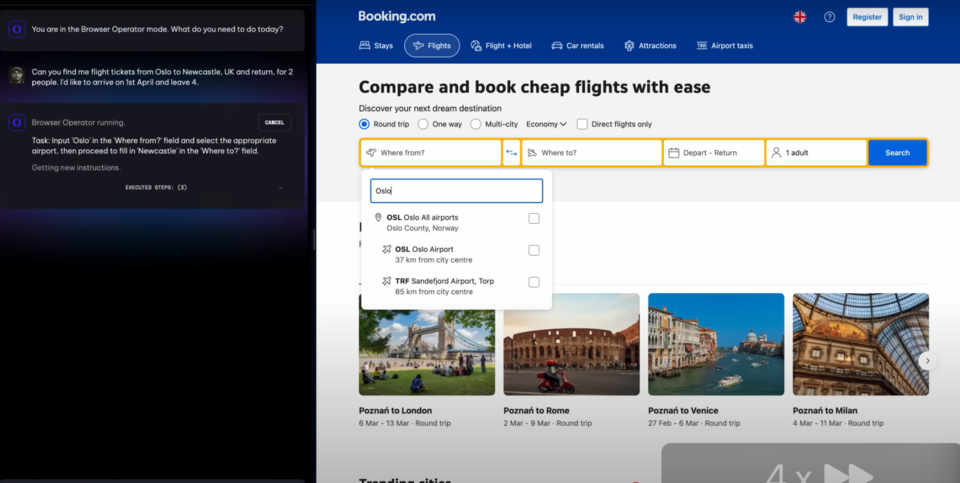
Task: Click the Booking.com logo
Action: click(x=396, y=16)
